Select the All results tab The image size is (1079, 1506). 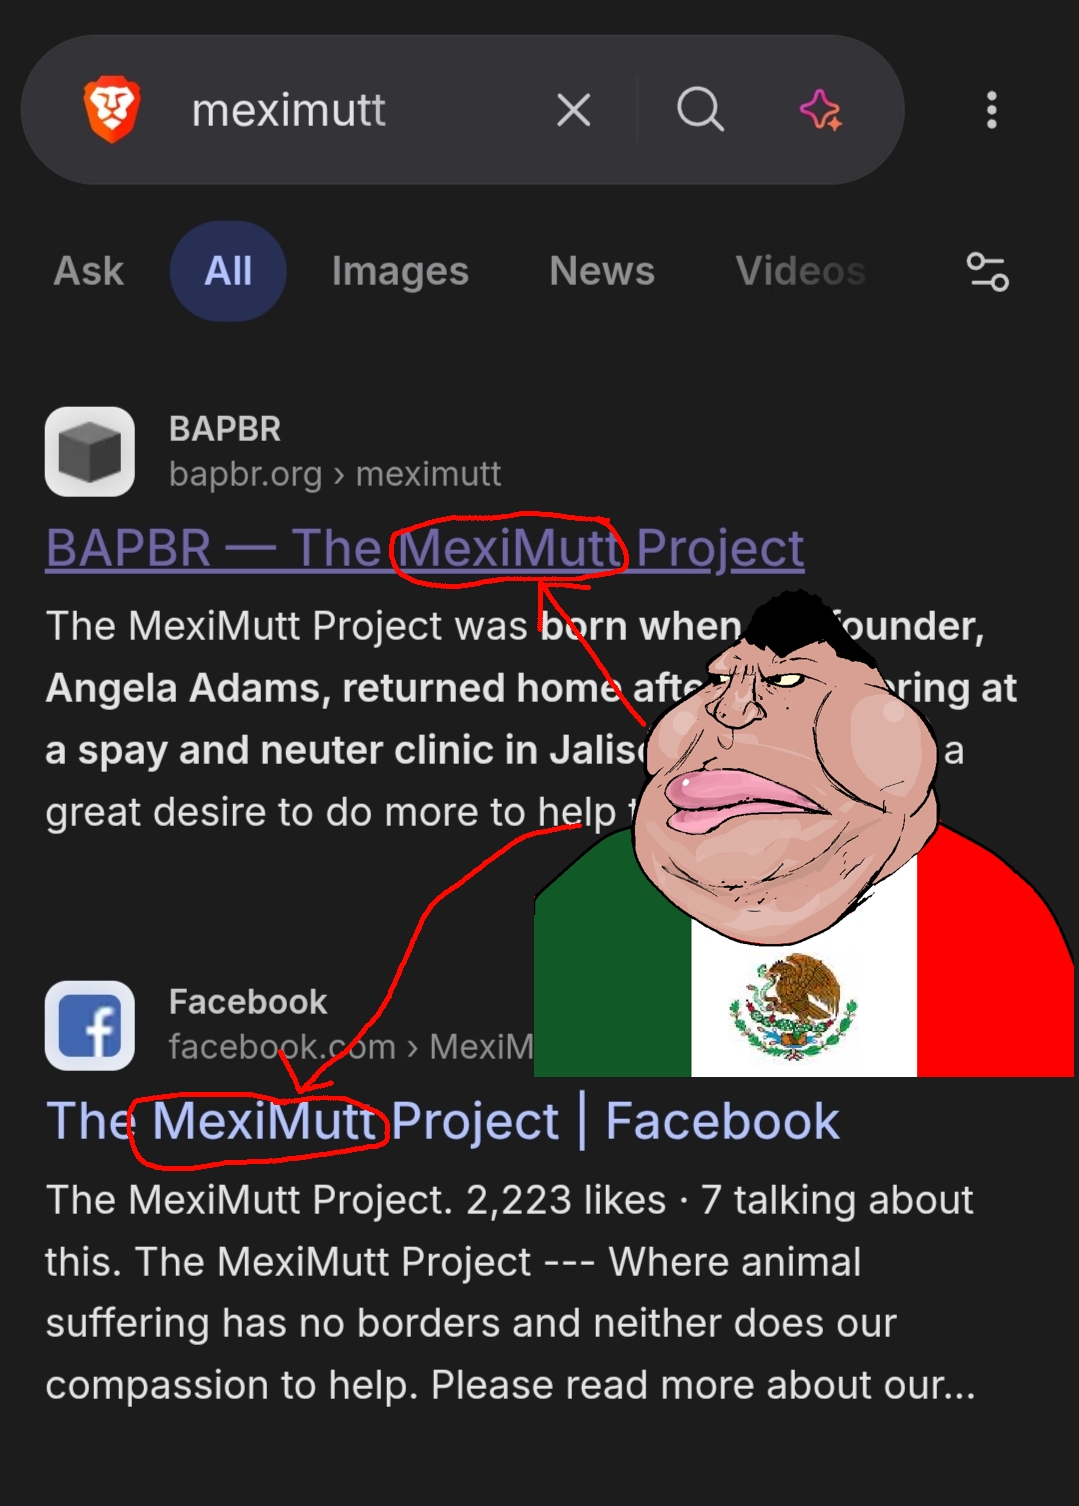pos(228,271)
